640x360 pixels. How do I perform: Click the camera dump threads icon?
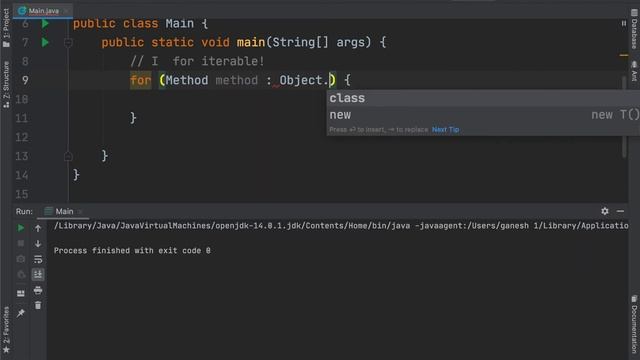tap(21, 259)
